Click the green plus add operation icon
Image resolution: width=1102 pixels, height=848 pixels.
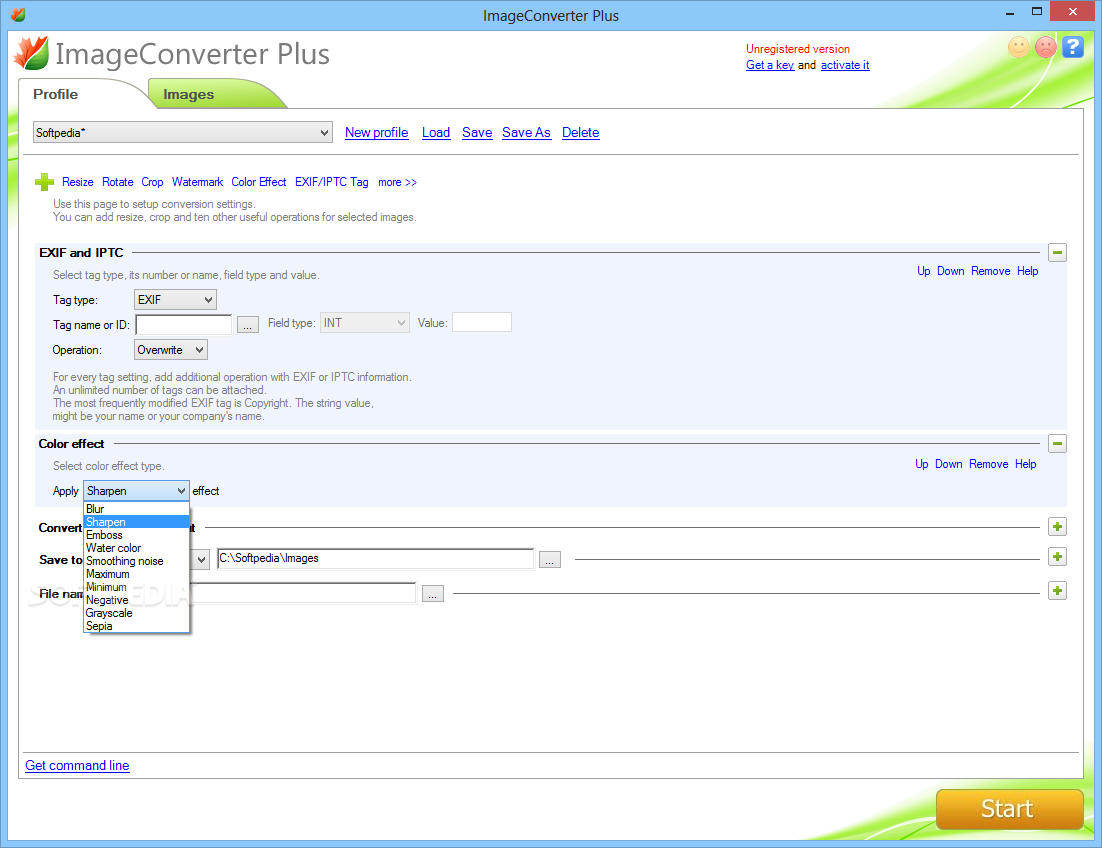tap(44, 182)
